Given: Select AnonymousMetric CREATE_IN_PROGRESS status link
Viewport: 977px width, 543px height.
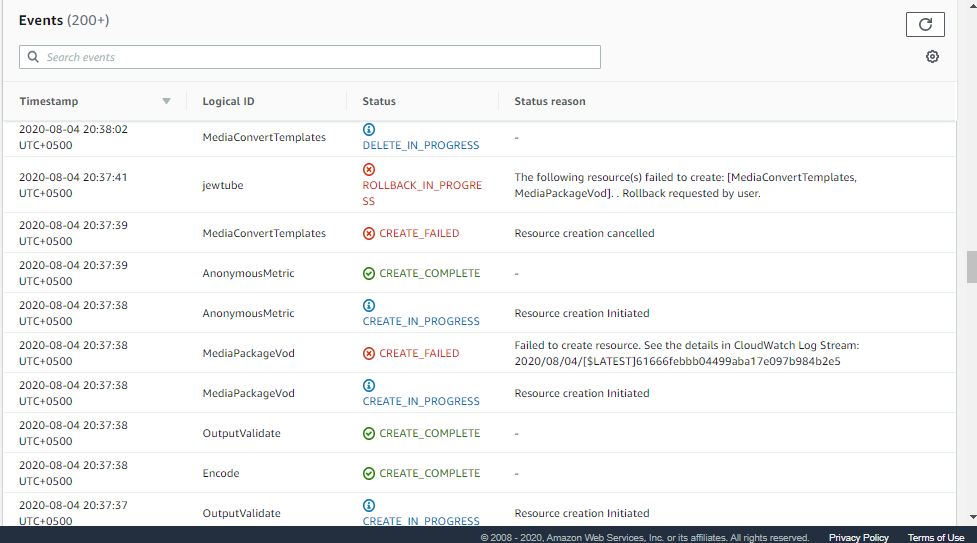Looking at the screenshot, I should point(421,321).
